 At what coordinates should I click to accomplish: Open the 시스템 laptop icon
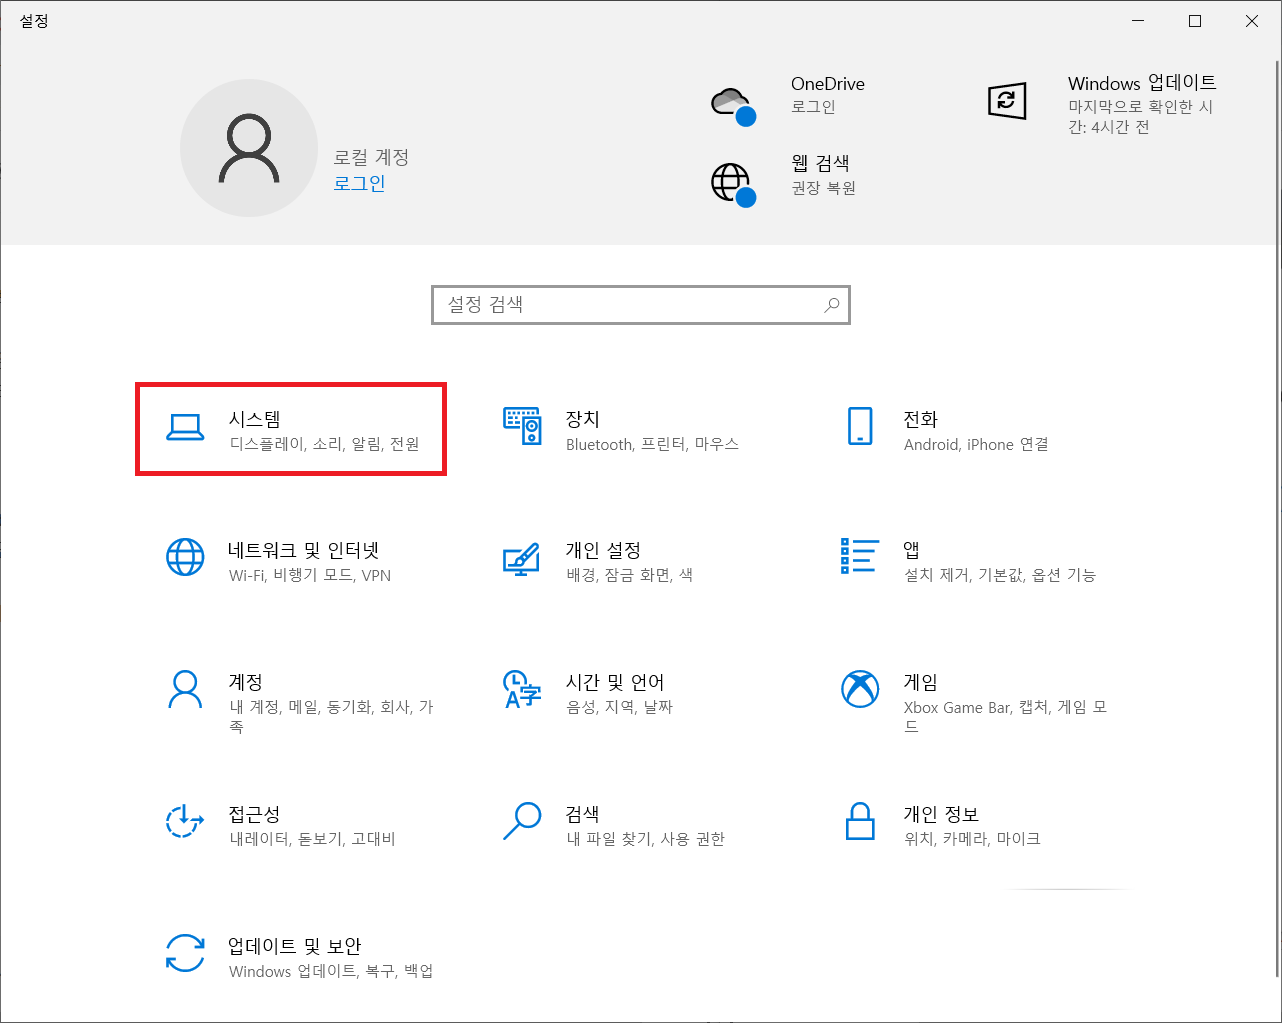coord(185,428)
